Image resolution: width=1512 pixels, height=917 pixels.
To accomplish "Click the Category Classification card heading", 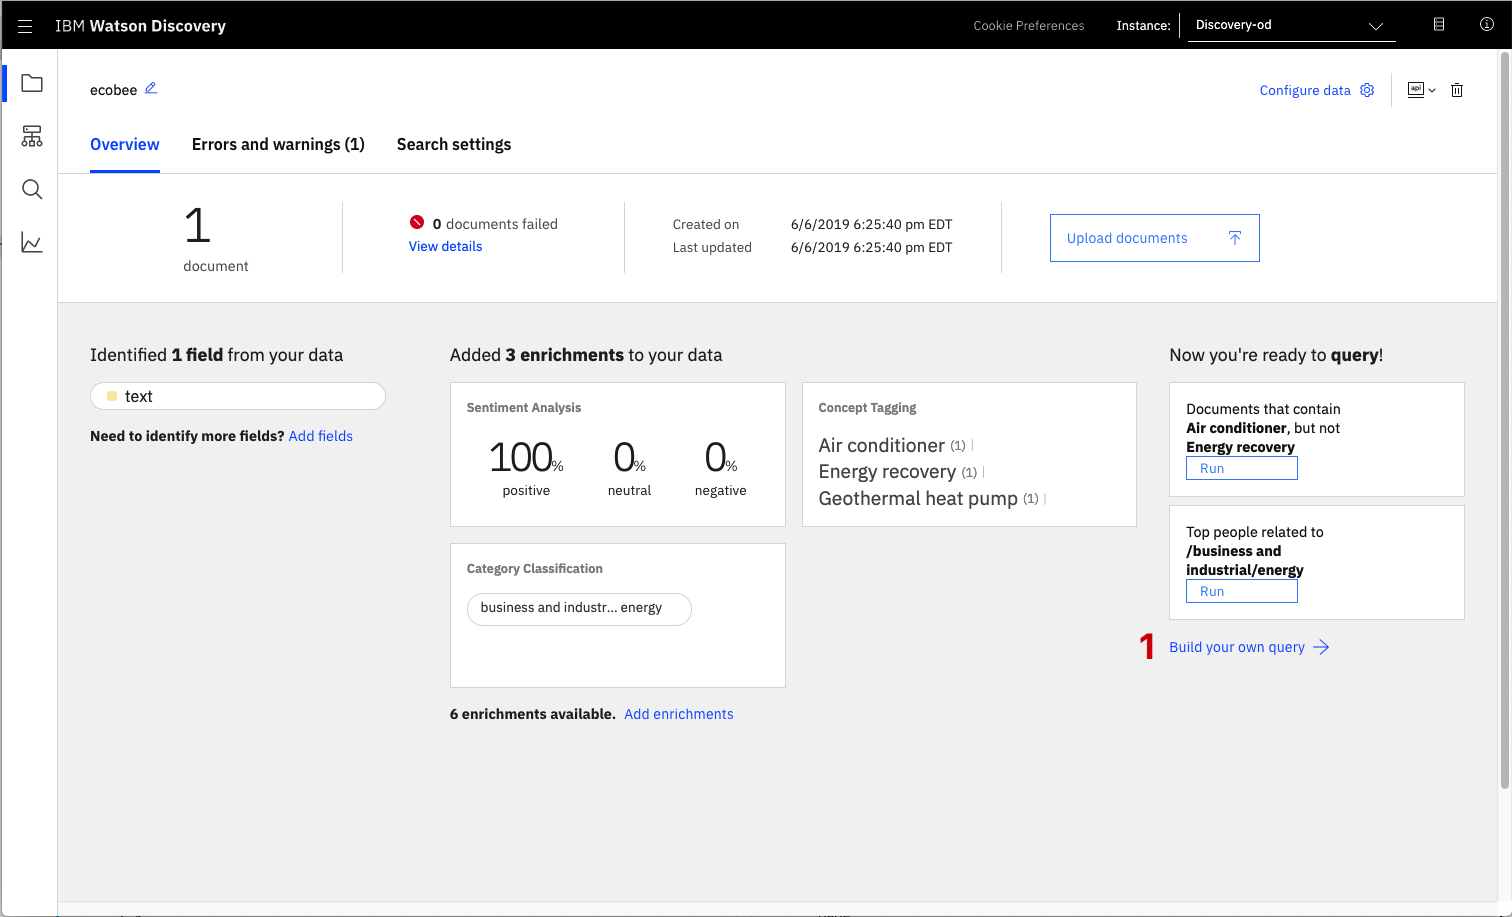I will click(x=535, y=569).
